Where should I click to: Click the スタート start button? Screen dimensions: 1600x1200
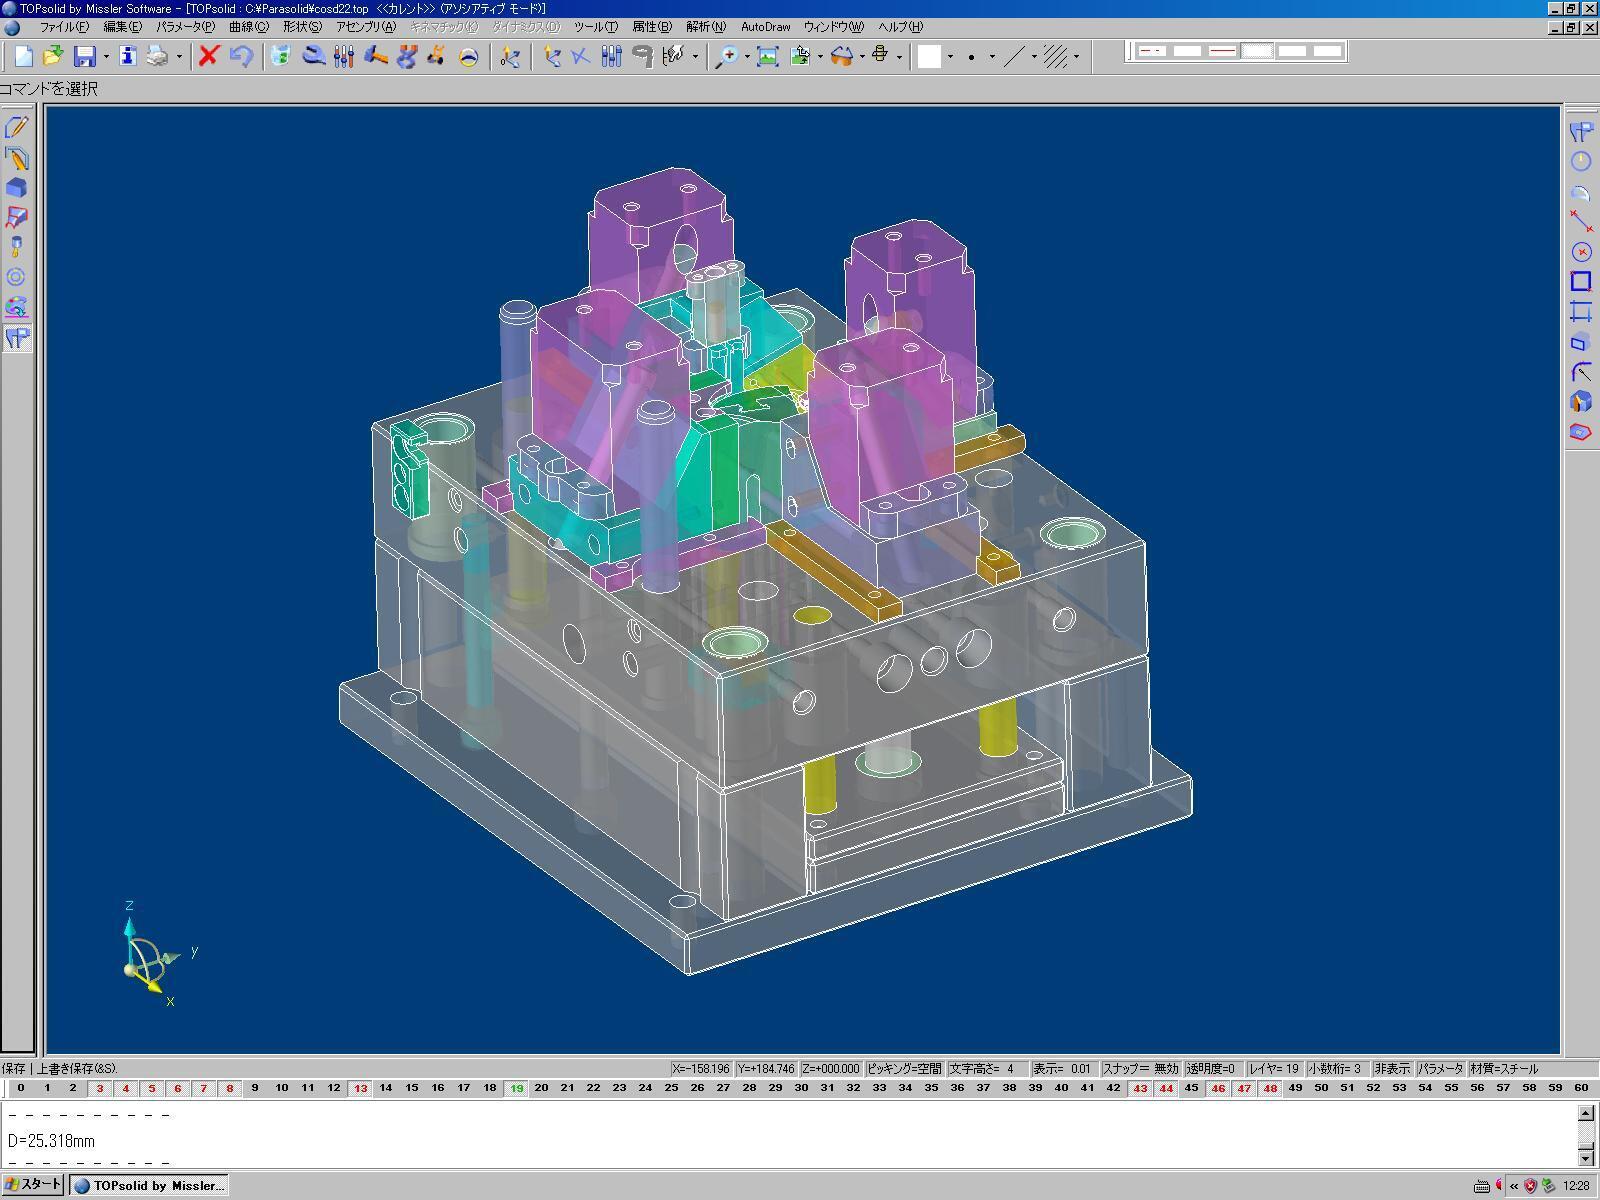pos(33,1185)
